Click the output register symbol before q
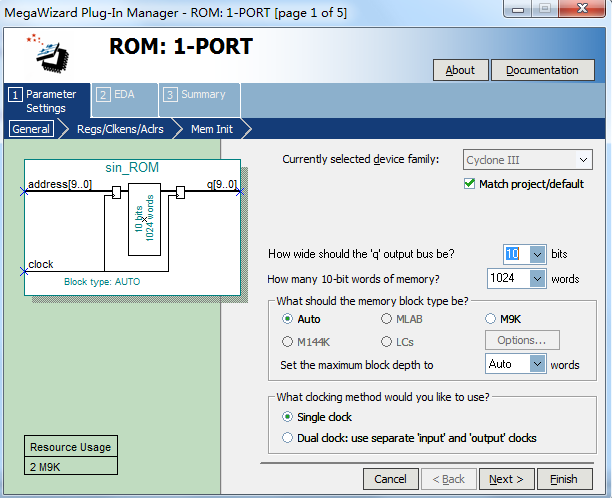Screen dimensions: 612x498 (x=180, y=192)
